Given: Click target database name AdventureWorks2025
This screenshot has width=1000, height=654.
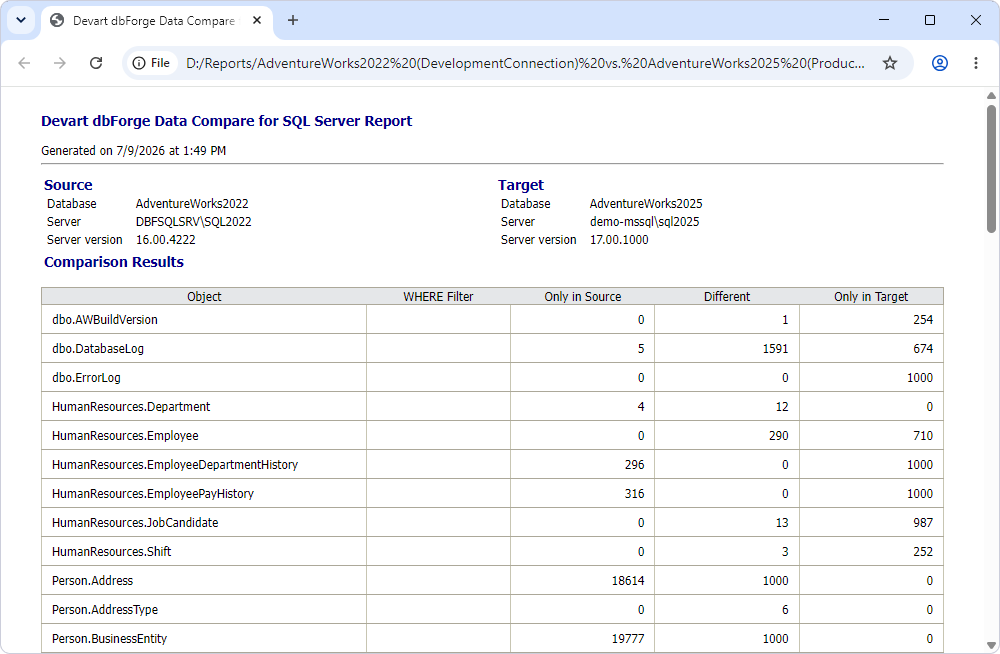Looking at the screenshot, I should click(x=646, y=204).
